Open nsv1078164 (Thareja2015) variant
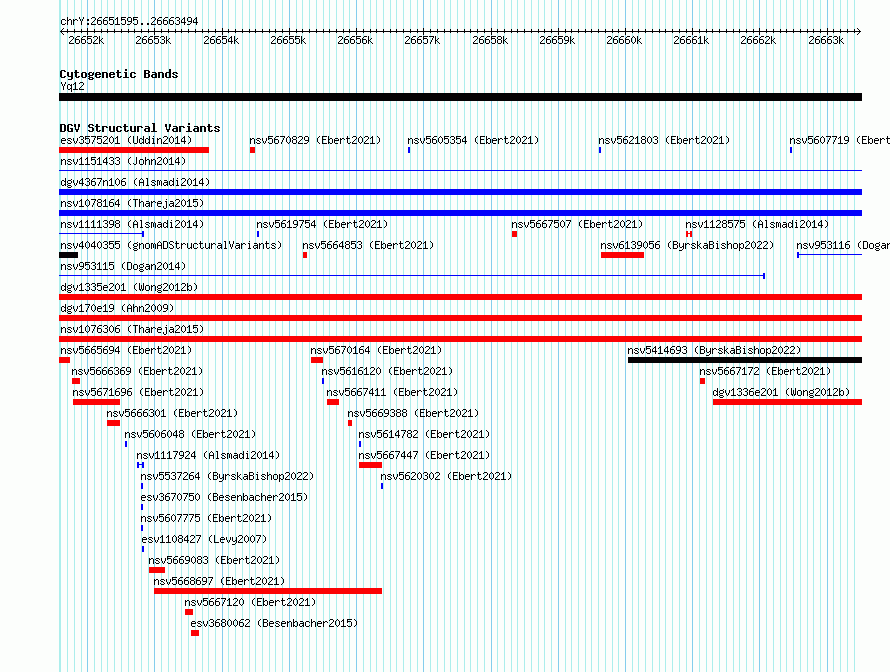 tap(132, 203)
